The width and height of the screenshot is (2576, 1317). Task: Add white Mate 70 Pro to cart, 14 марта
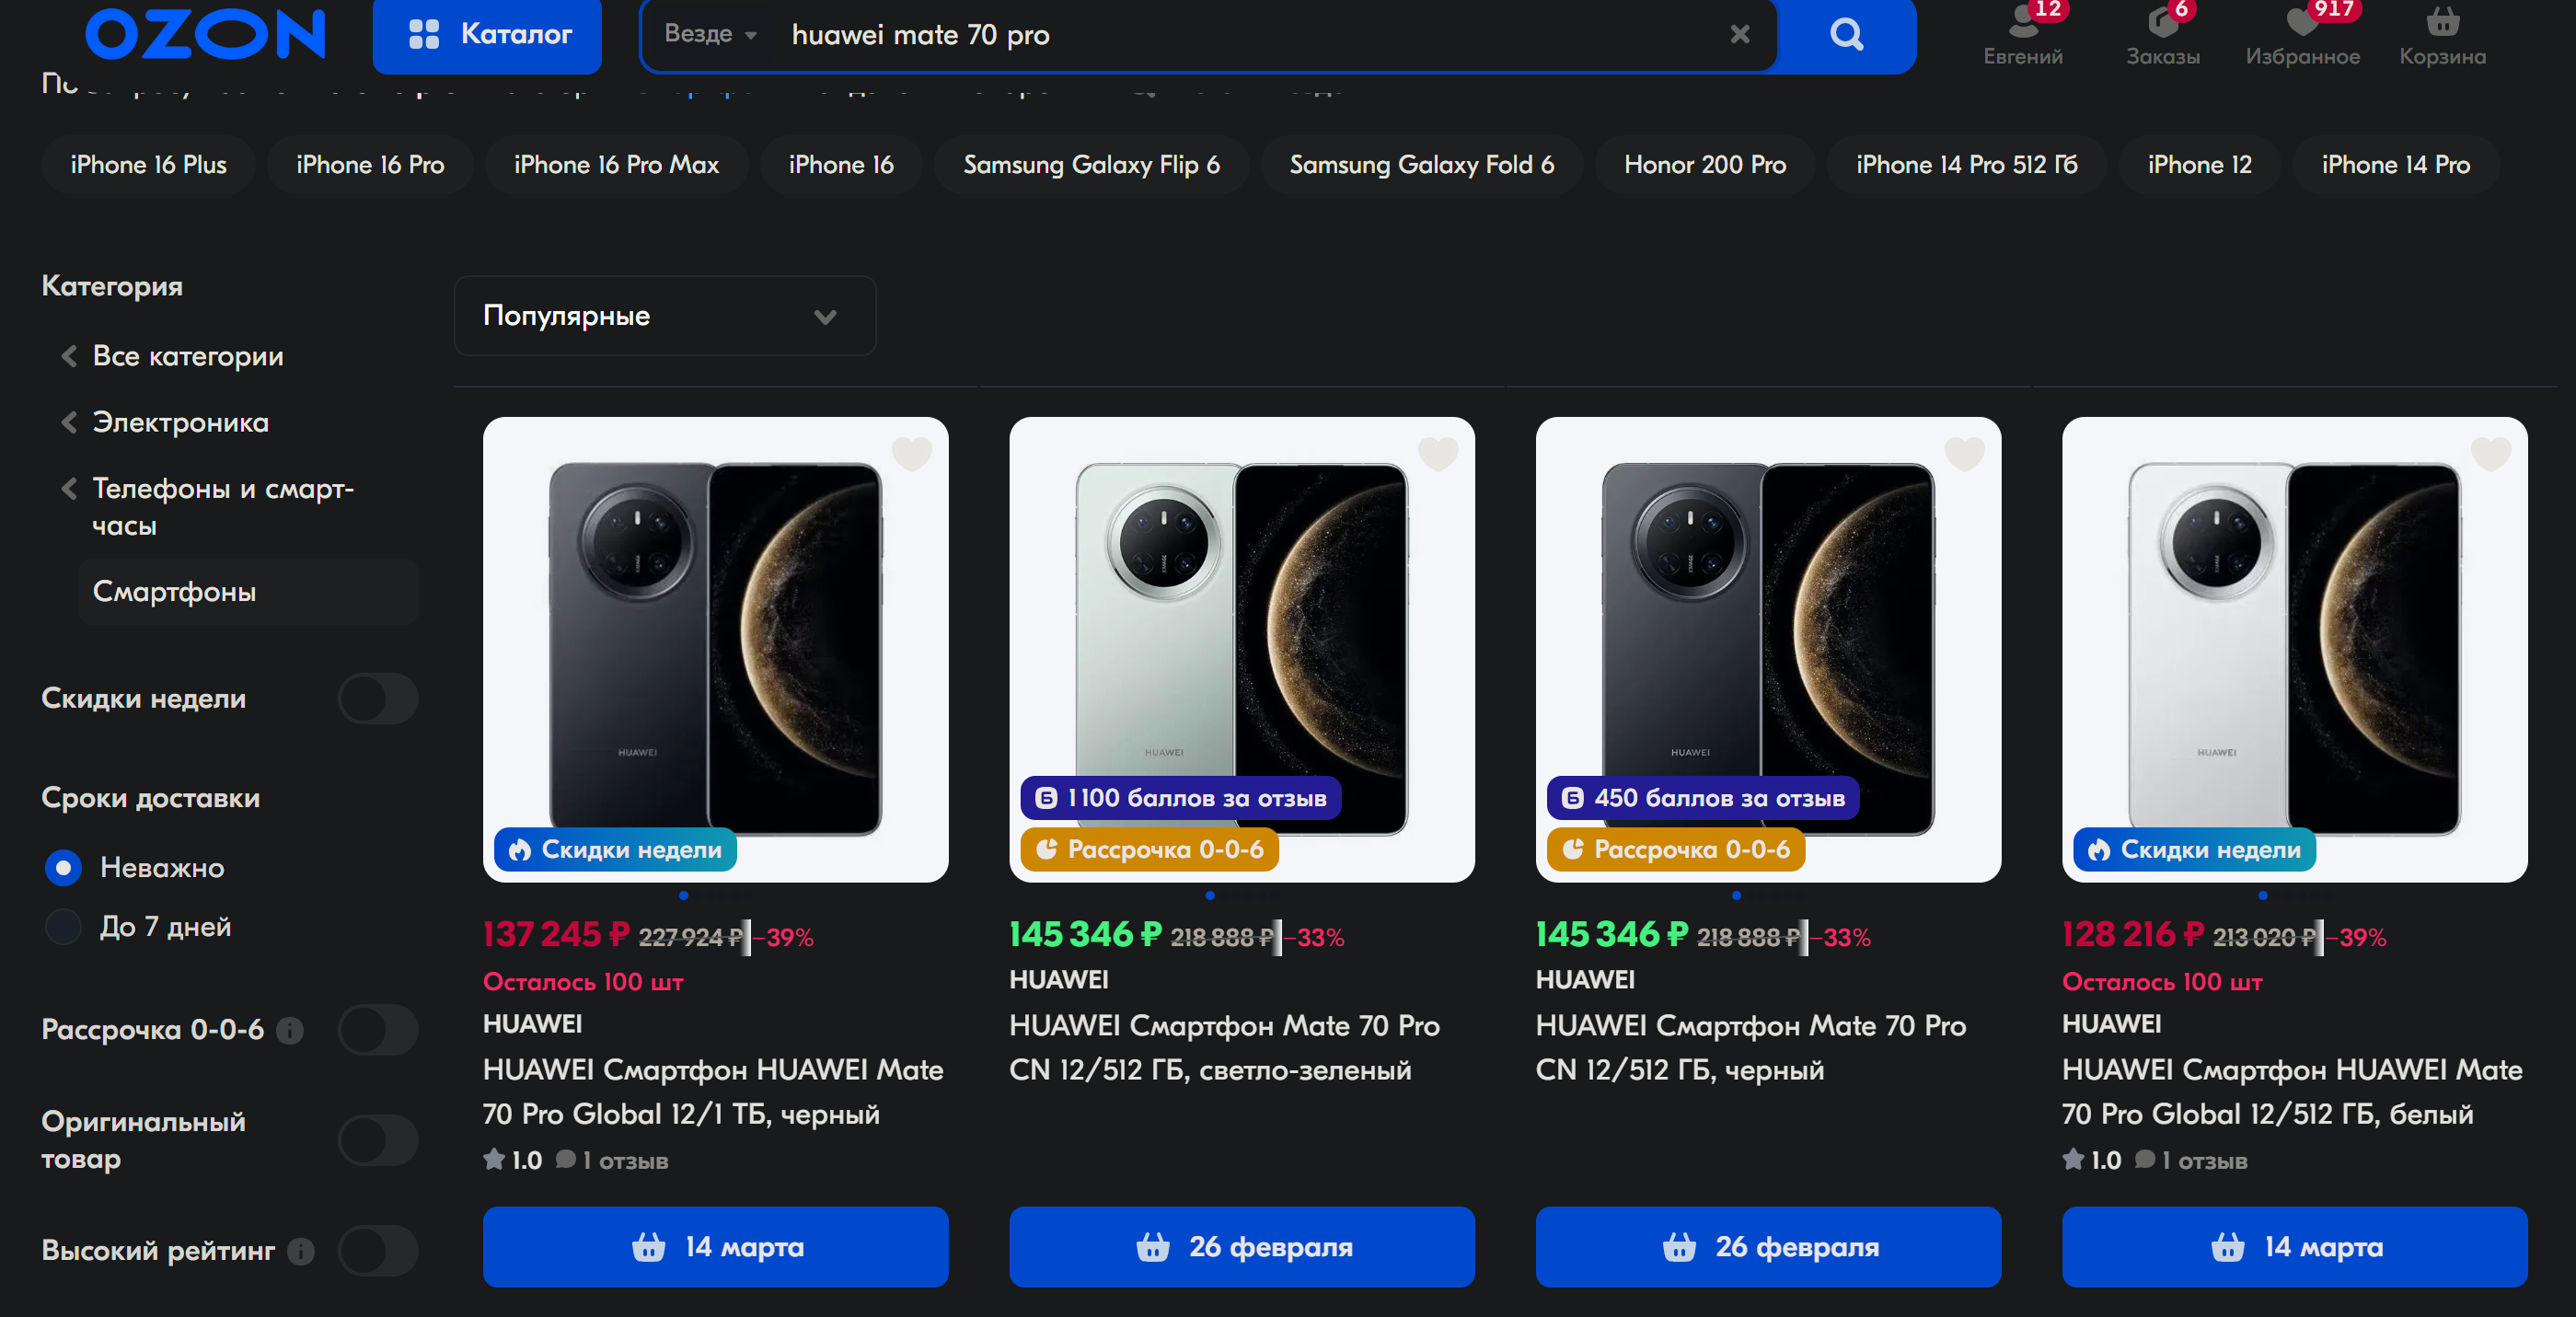coord(2294,1247)
